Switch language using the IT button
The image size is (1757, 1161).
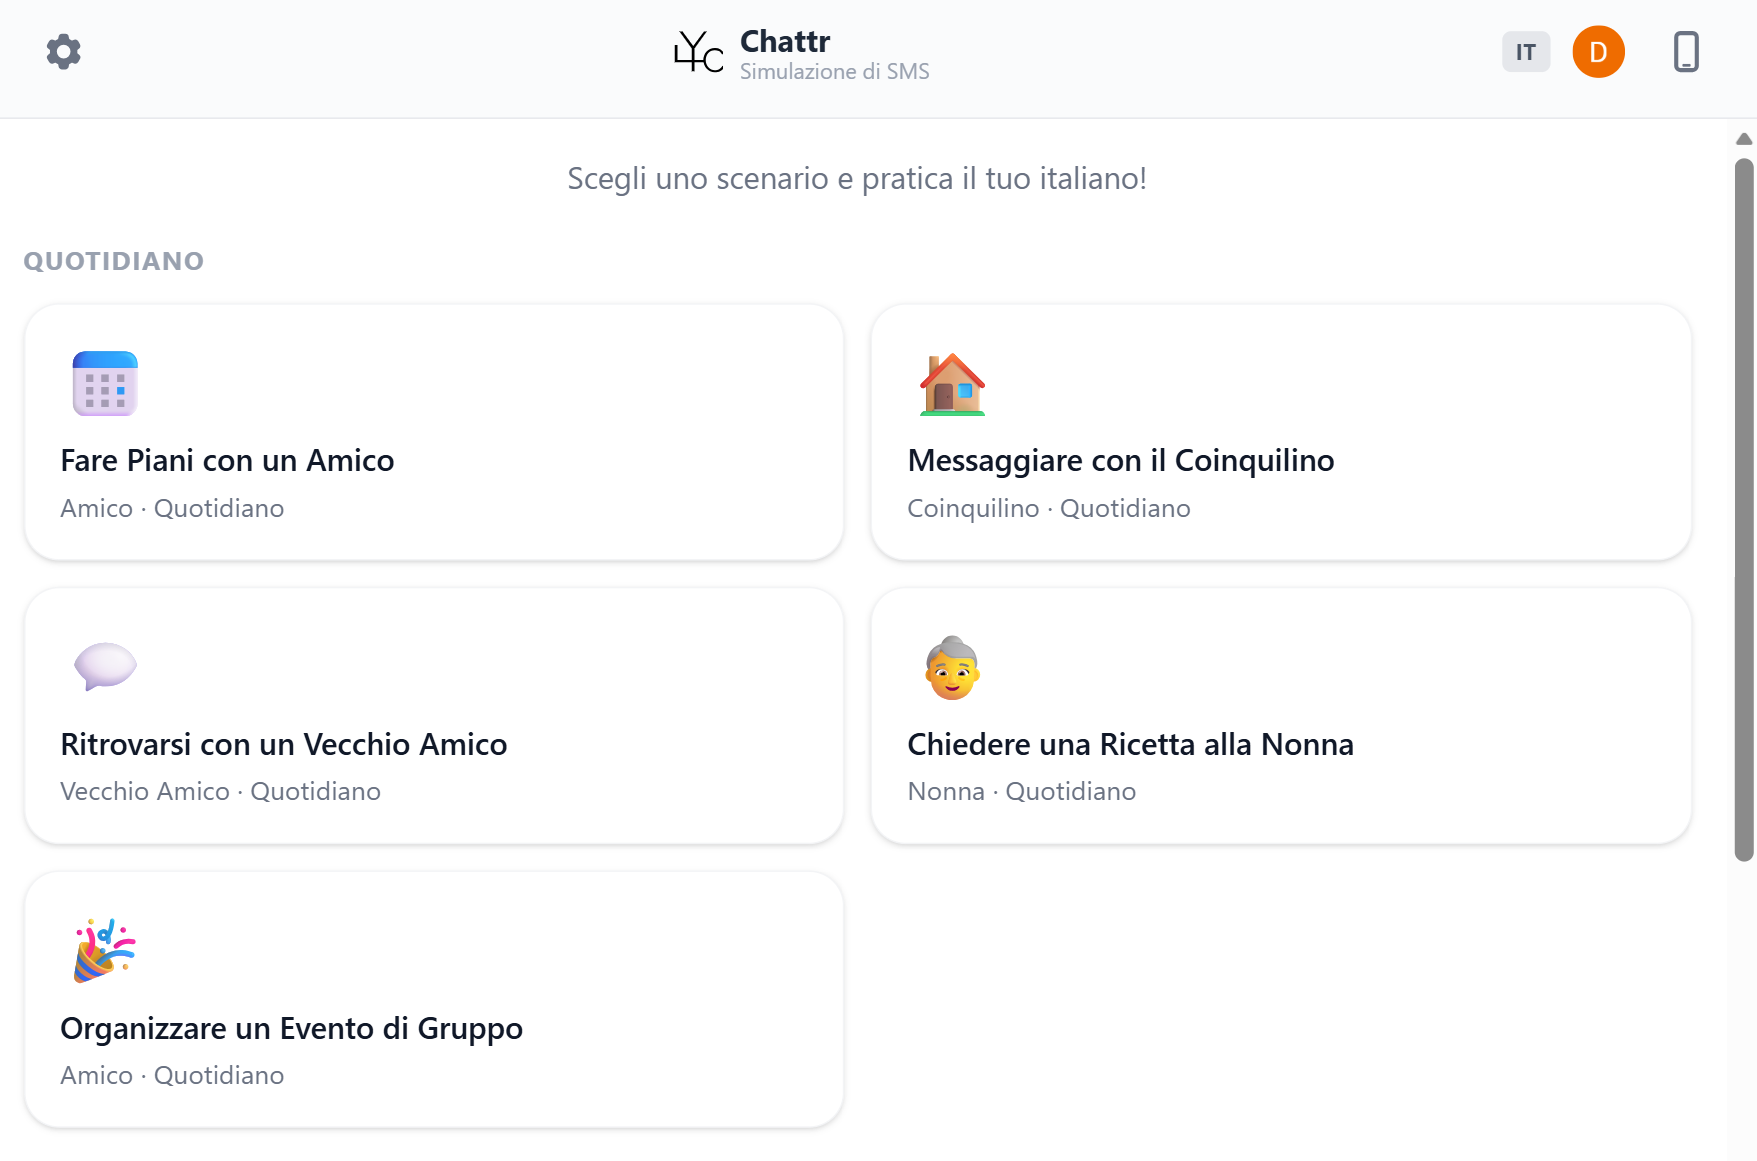pyautogui.click(x=1526, y=52)
